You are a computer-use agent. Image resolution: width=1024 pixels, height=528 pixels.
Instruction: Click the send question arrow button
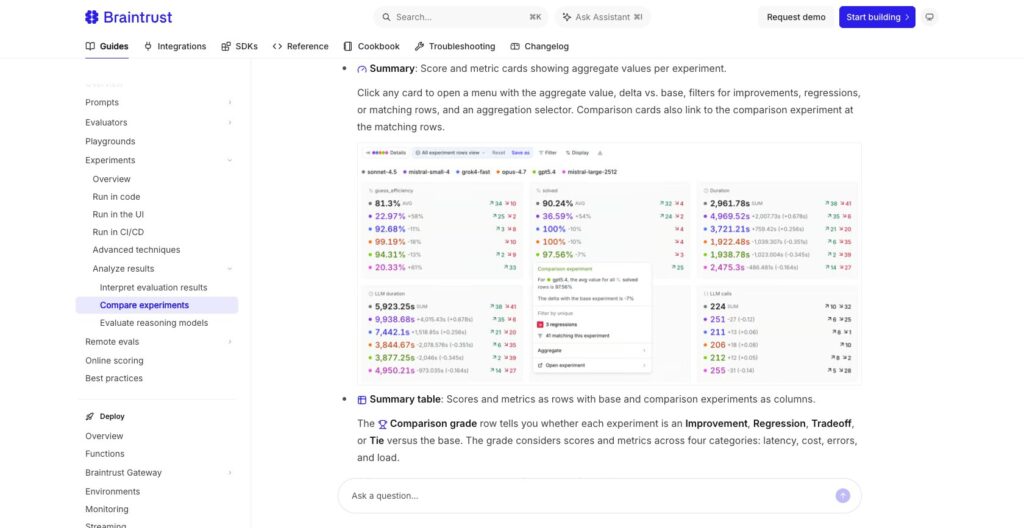pyautogui.click(x=842, y=496)
